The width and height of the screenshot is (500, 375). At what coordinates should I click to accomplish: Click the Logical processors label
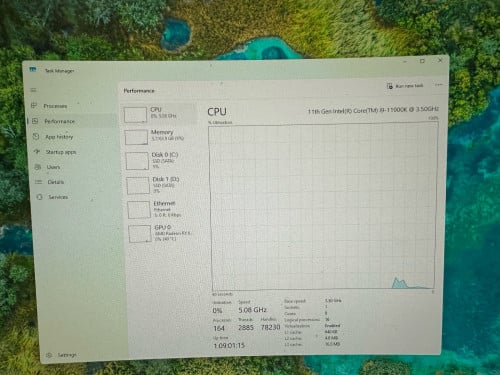(302, 320)
